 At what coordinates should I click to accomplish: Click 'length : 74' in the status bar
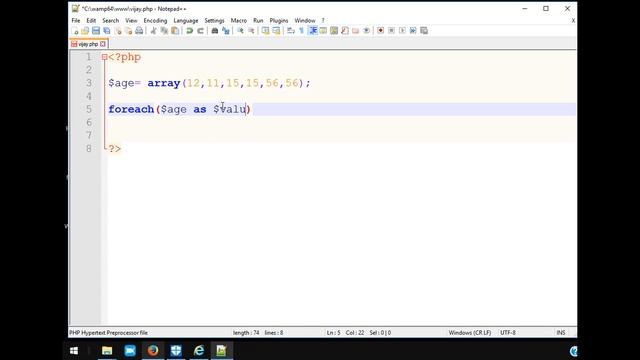click(x=246, y=333)
